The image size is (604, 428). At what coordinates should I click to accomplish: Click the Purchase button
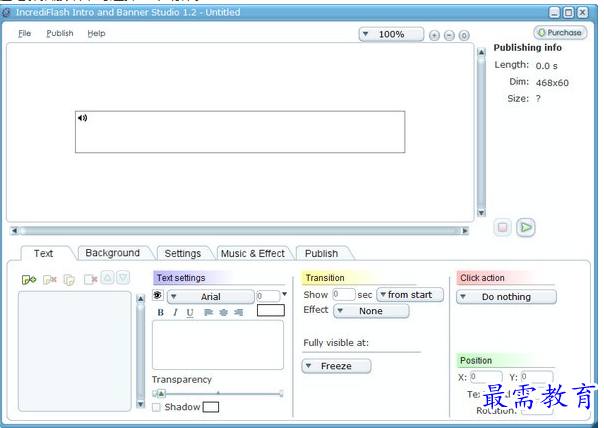point(560,33)
